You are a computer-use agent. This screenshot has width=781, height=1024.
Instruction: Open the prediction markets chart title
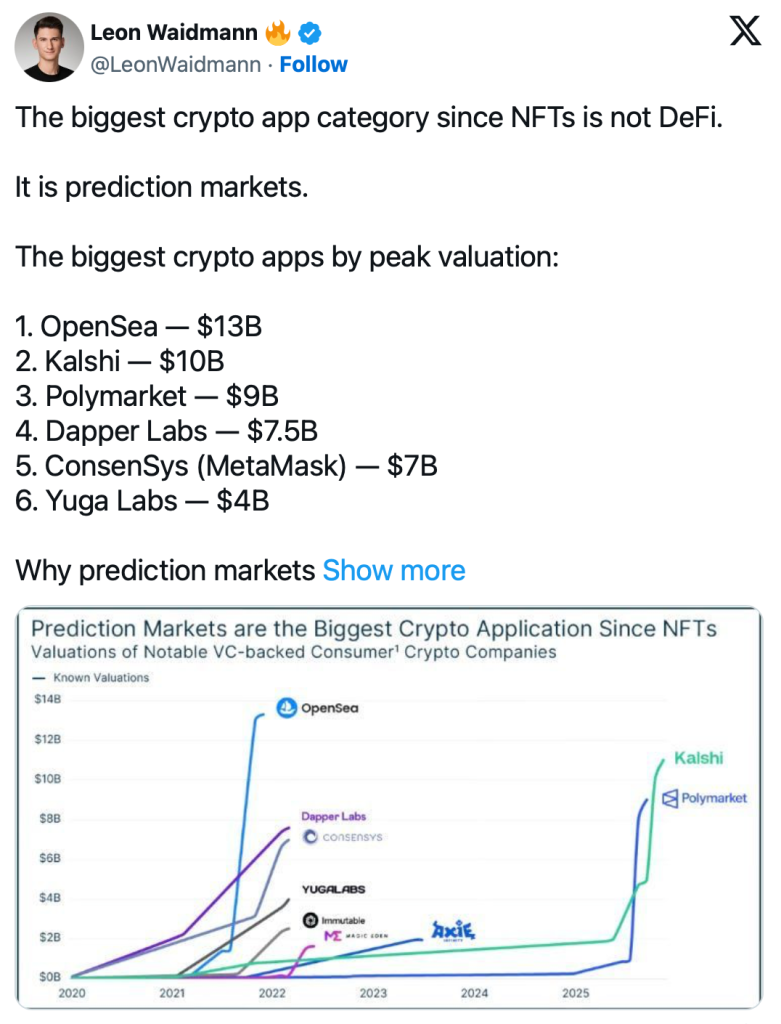[x=374, y=629]
